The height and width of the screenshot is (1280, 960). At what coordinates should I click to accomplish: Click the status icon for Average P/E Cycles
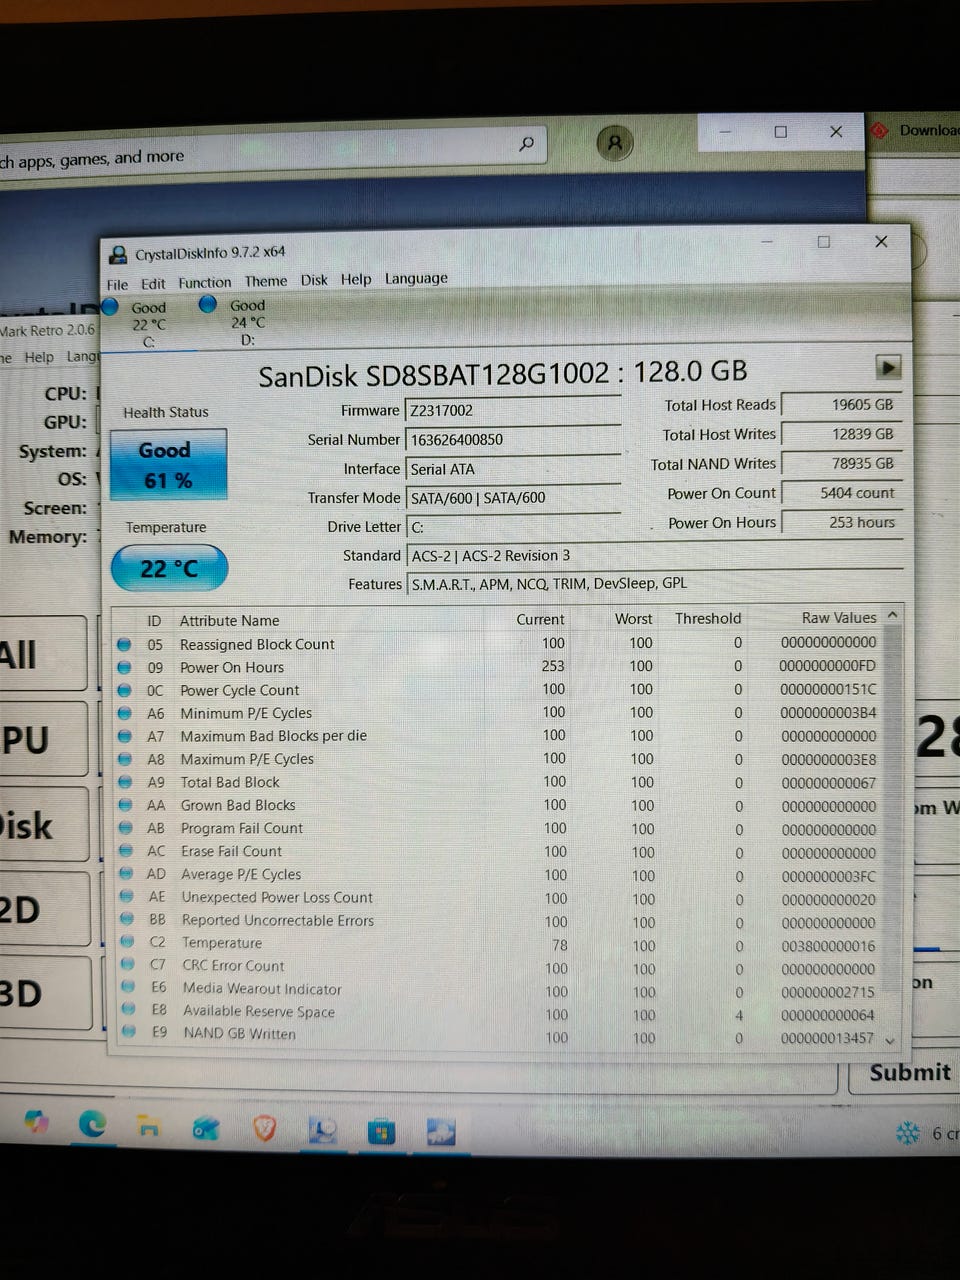pos(126,874)
